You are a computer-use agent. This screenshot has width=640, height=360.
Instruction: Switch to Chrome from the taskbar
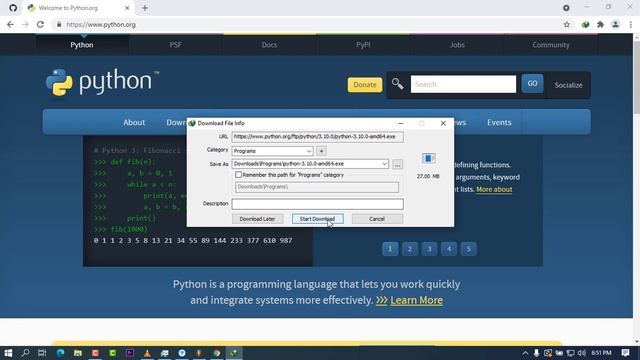pyautogui.click(x=217, y=353)
